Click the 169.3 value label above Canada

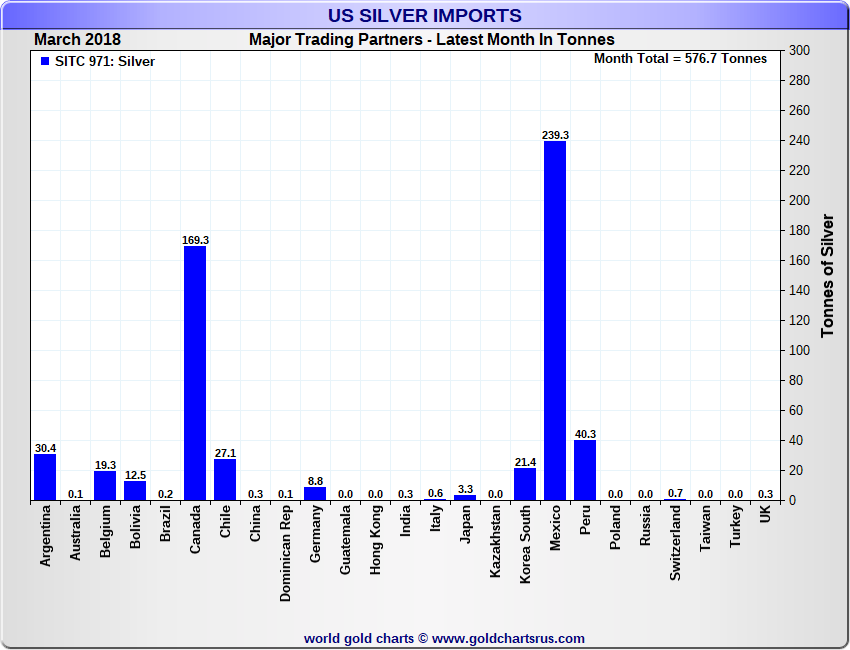click(x=195, y=240)
